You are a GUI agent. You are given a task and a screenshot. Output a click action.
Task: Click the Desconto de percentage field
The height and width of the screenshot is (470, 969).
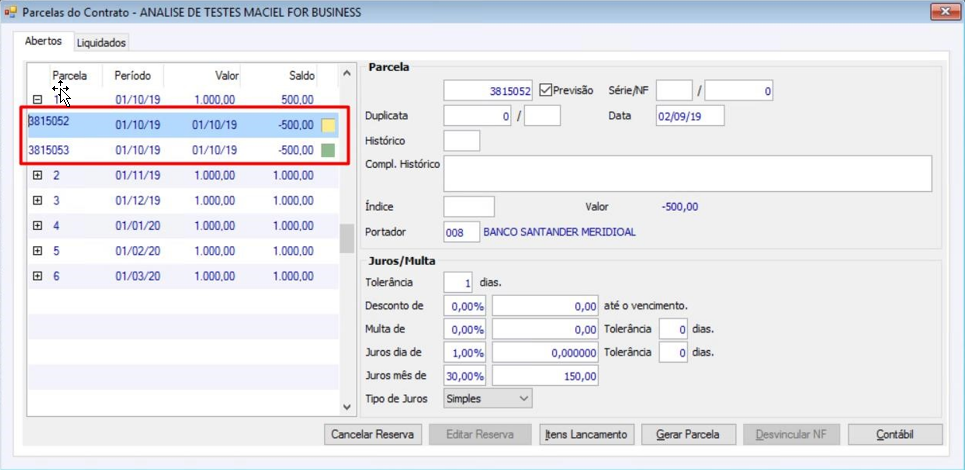[465, 306]
